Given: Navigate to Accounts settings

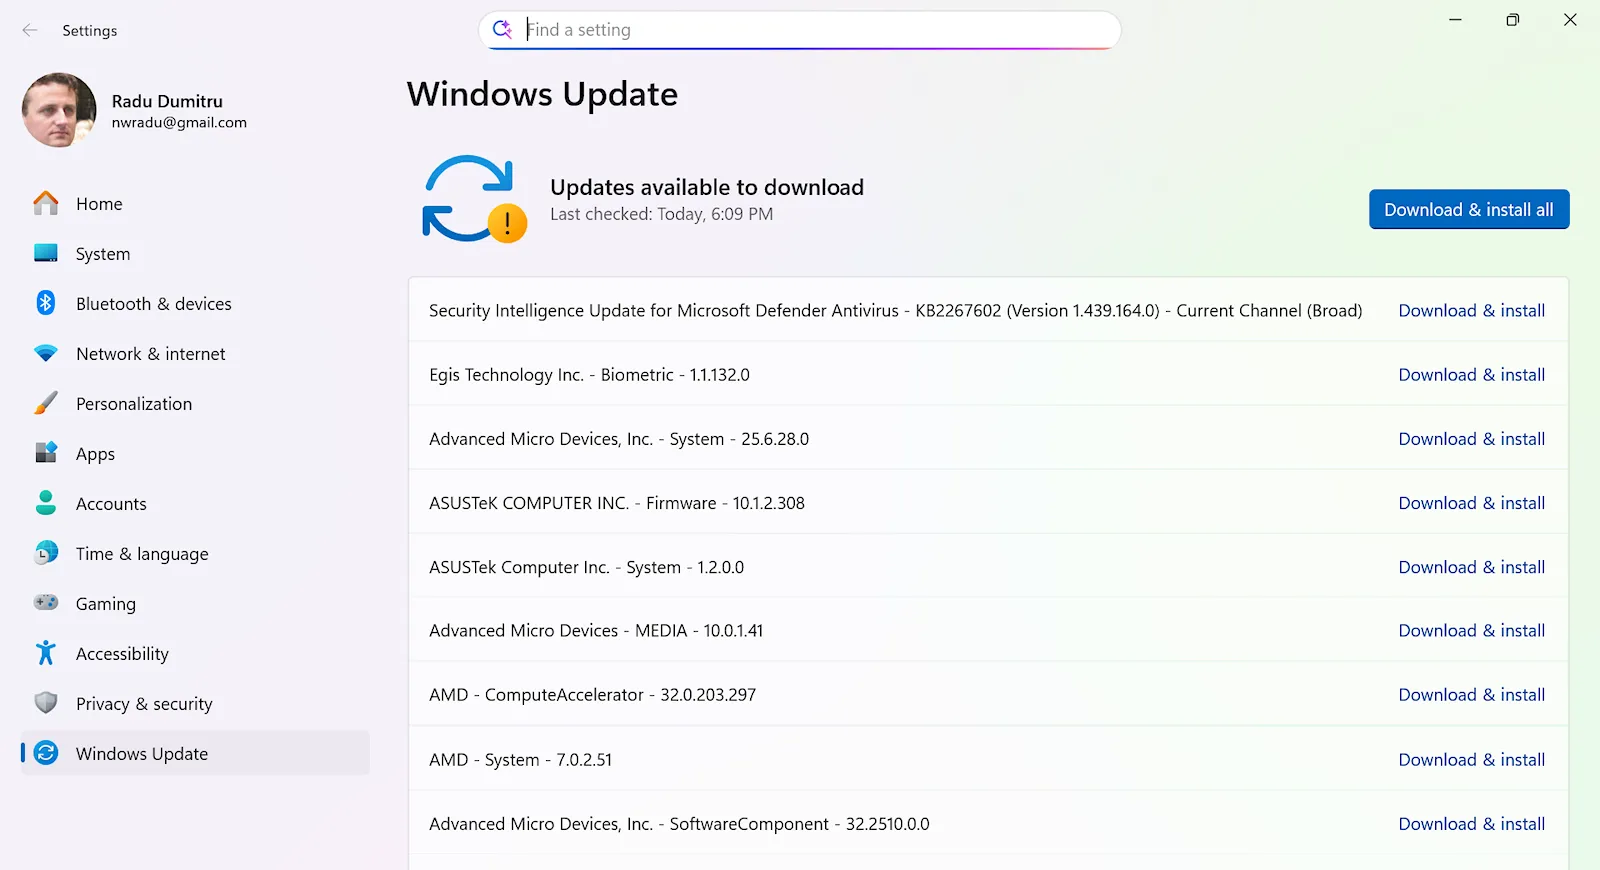Looking at the screenshot, I should pyautogui.click(x=111, y=504).
